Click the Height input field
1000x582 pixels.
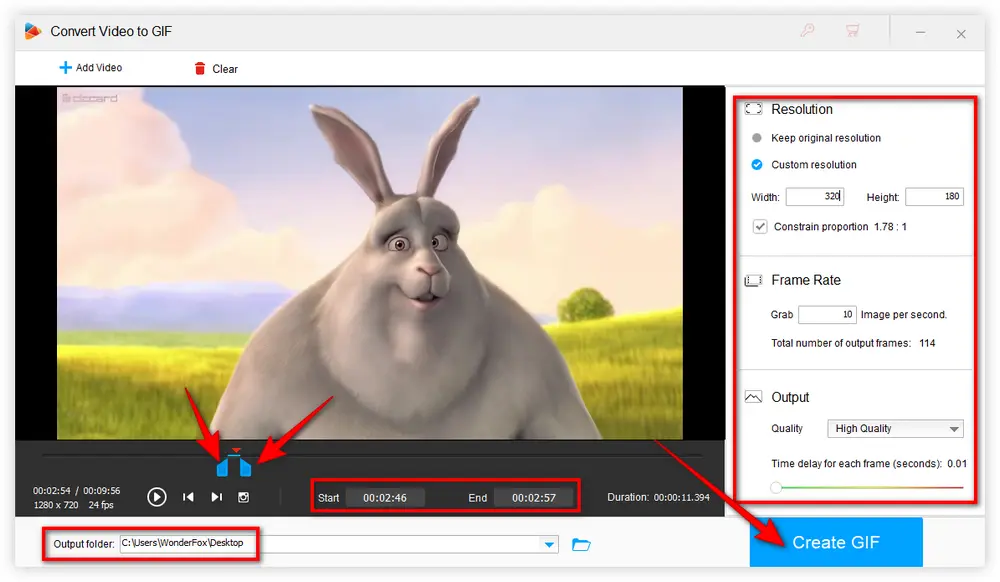[x=934, y=196]
